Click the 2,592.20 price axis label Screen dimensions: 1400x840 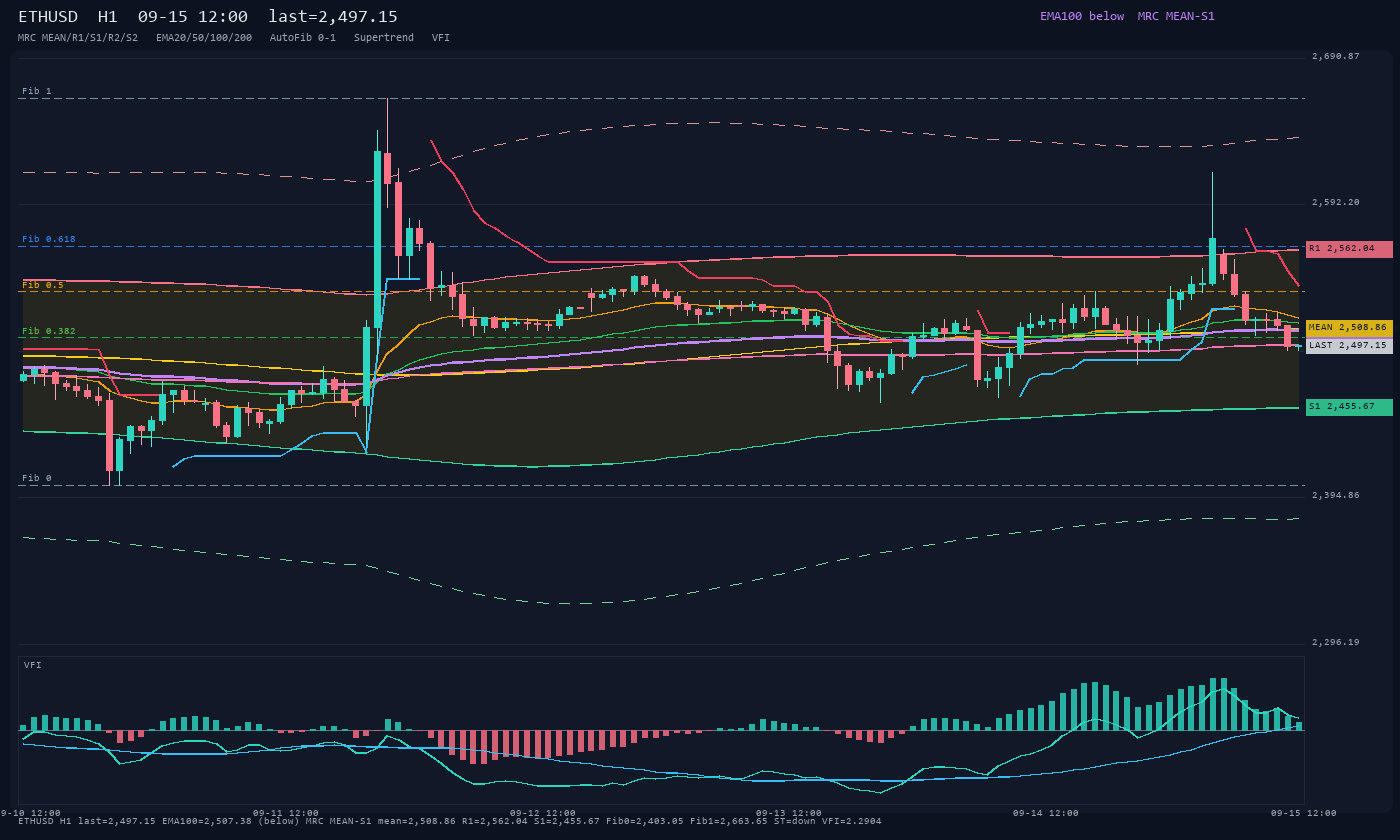(1336, 202)
